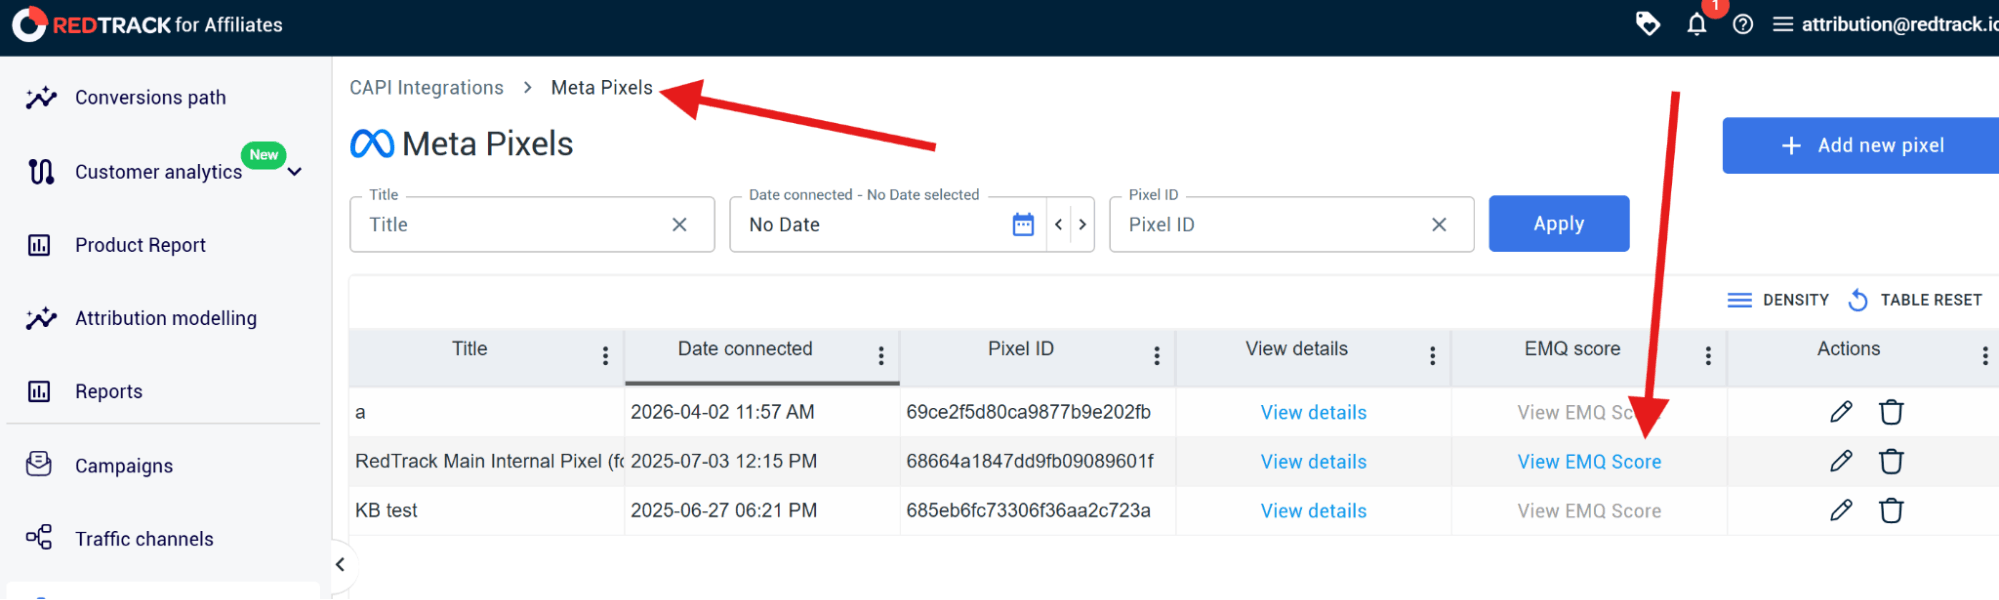
Task: Open Conversions path in sidebar
Action: (151, 97)
